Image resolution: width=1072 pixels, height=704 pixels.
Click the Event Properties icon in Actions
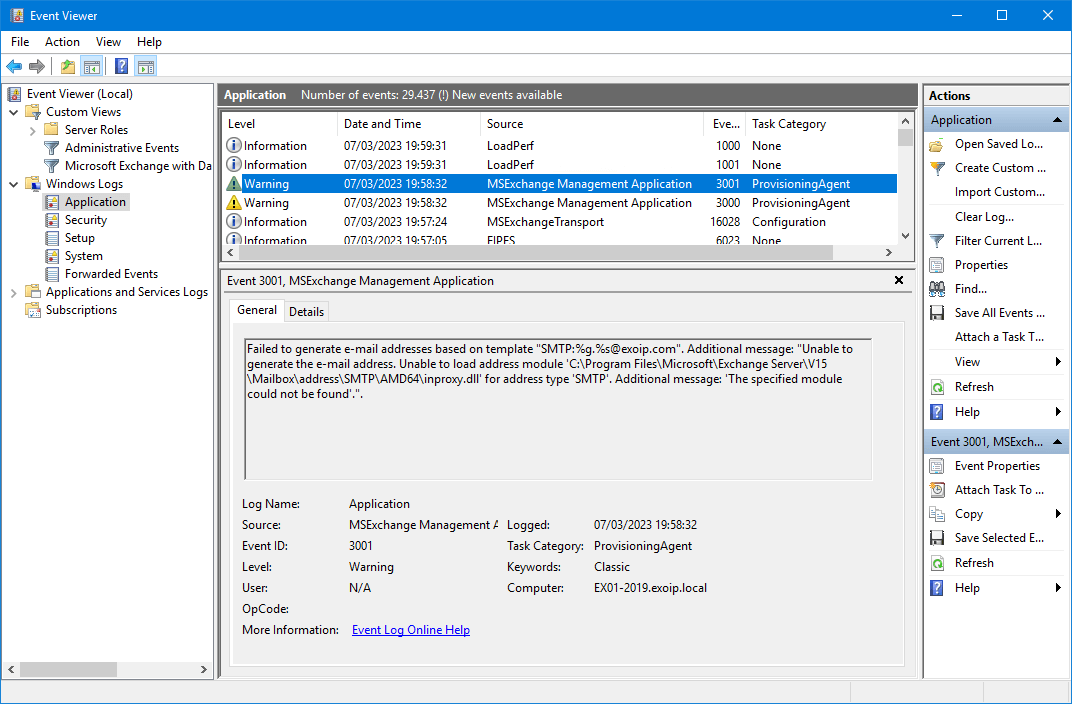937,466
